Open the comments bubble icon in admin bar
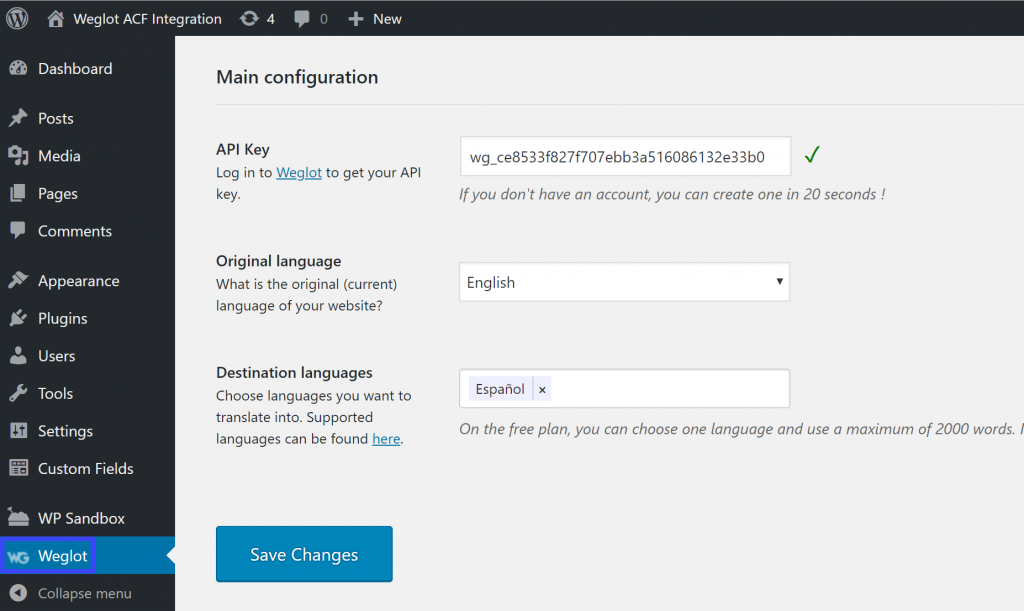The height and width of the screenshot is (611, 1024). click(302, 19)
